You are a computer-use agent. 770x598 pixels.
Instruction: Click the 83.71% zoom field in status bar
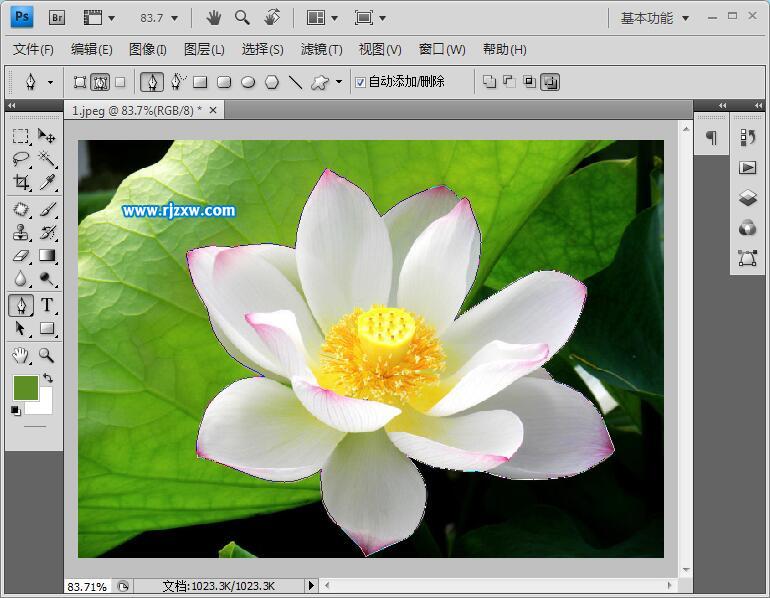point(87,586)
